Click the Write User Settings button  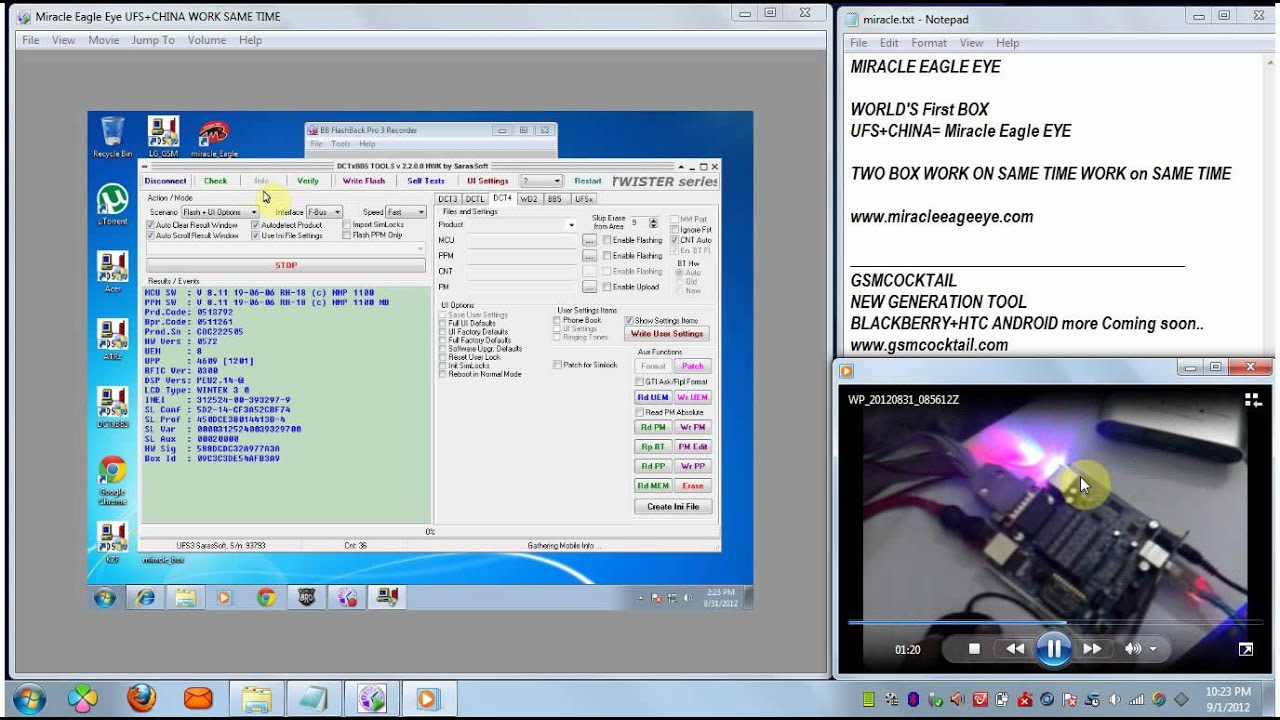tap(667, 333)
